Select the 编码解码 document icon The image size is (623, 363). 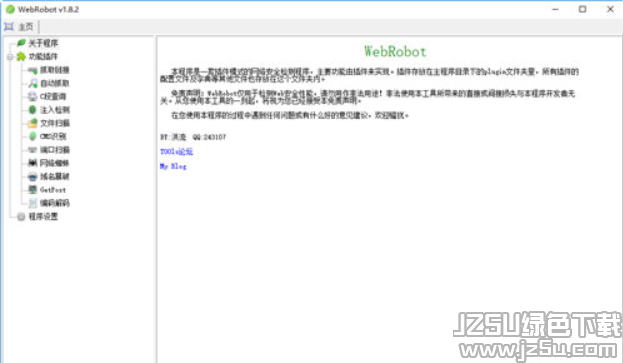pos(33,203)
